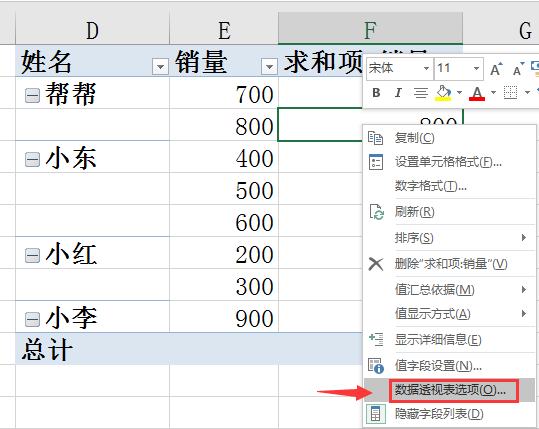Viewport: 539px width, 429px height.
Task: Click the value field settings icon
Action: coord(376,366)
